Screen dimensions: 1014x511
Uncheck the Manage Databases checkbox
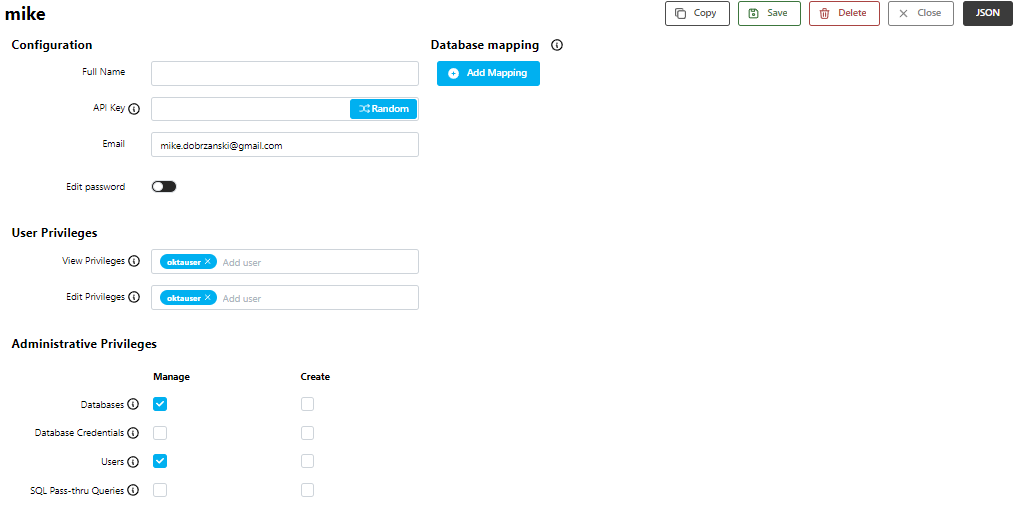click(x=160, y=404)
